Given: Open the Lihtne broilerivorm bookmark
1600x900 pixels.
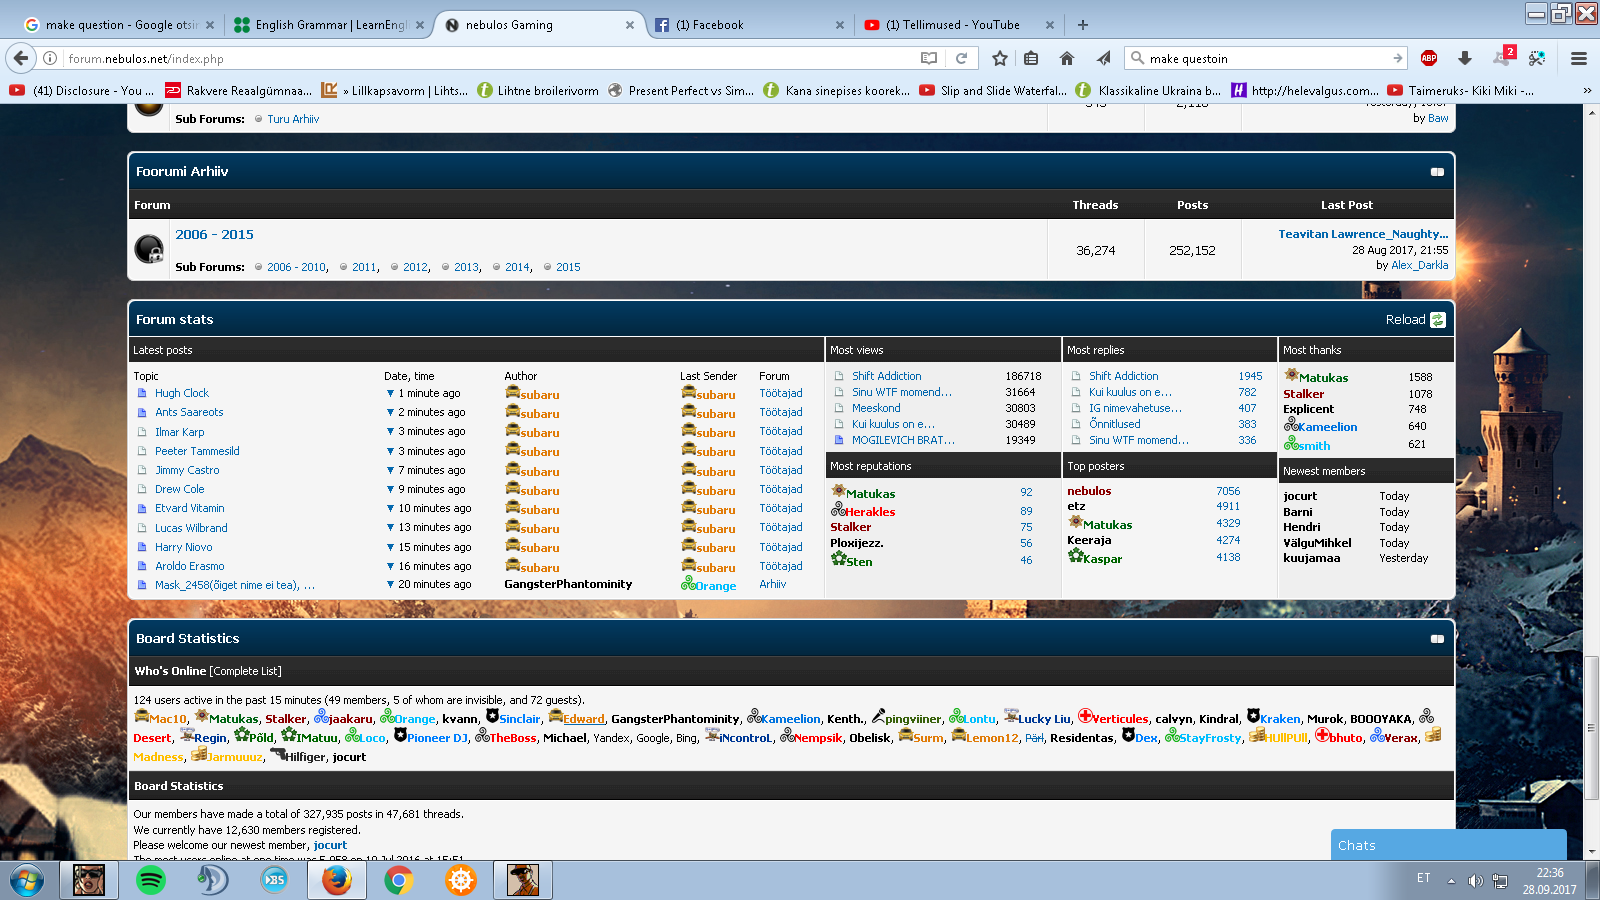Looking at the screenshot, I should (538, 90).
